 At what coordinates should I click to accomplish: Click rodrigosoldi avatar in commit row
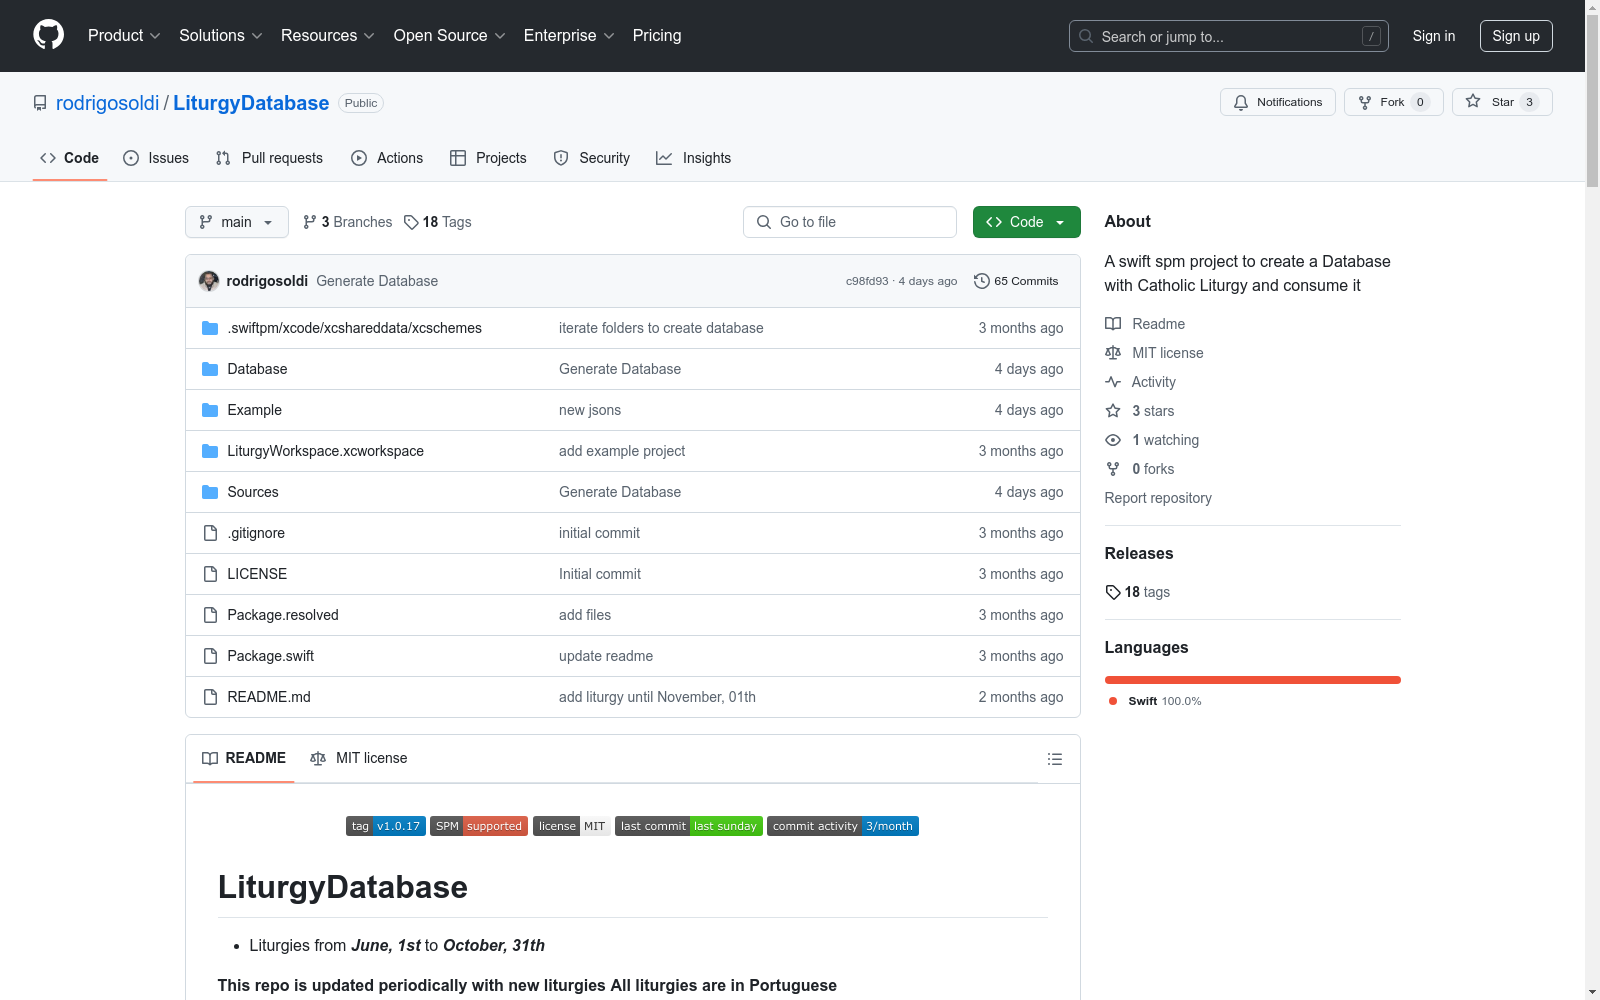pos(209,281)
